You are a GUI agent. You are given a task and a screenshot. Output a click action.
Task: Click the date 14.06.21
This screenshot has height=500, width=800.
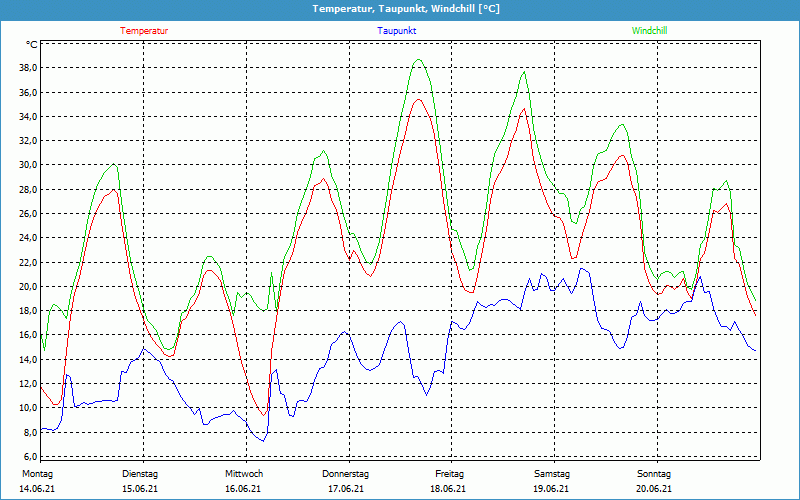point(37,489)
